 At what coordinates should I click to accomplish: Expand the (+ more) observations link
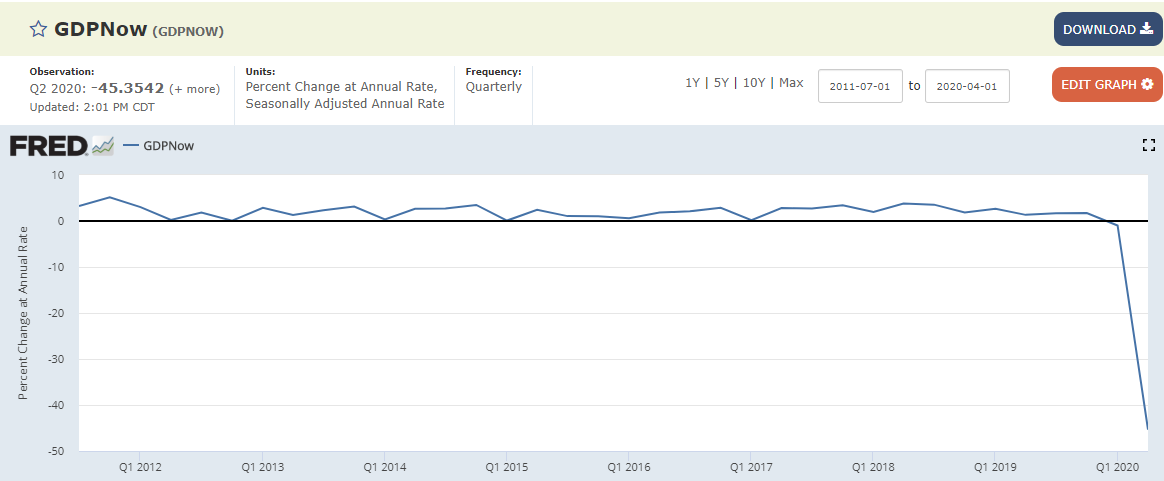(x=194, y=89)
